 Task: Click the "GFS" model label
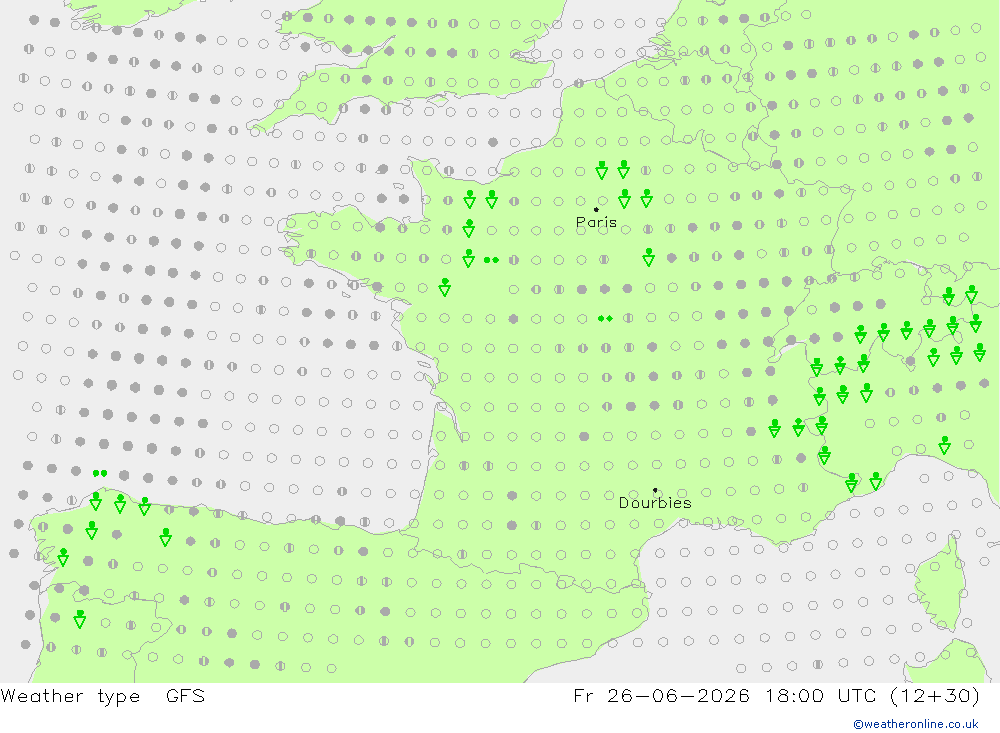(x=185, y=696)
